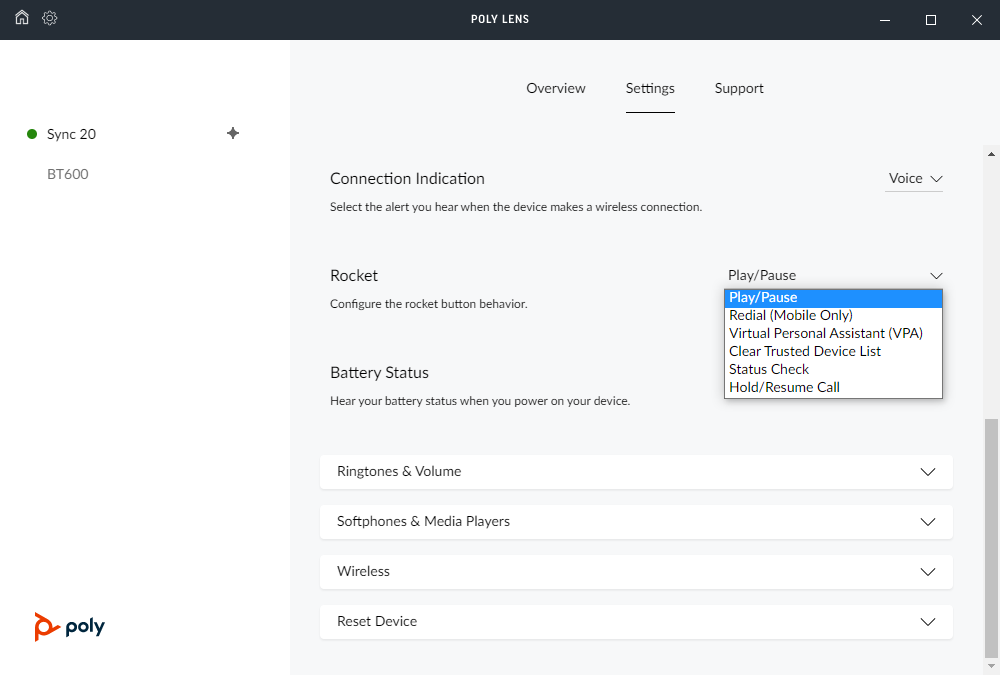Expand the Wireless section
The height and width of the screenshot is (675, 1000).
(x=636, y=572)
